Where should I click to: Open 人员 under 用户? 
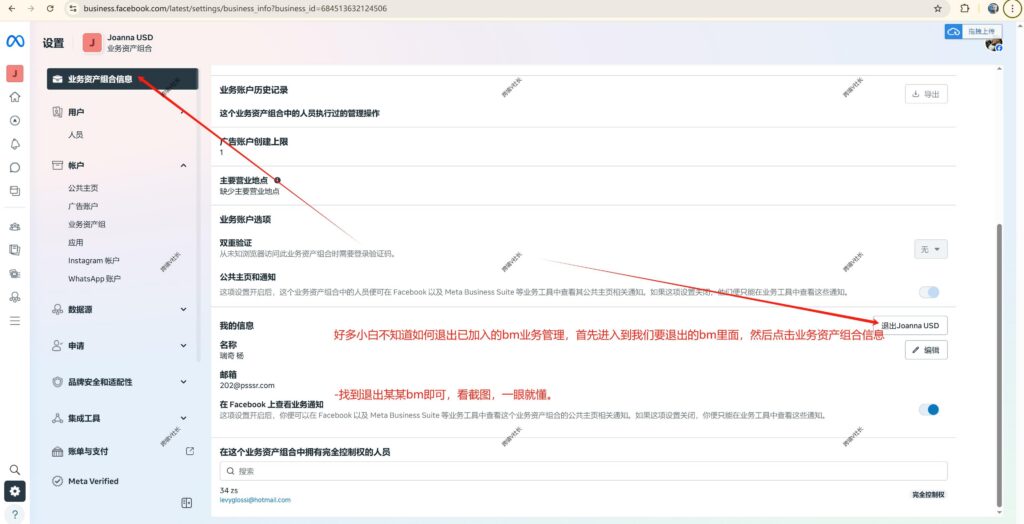[76, 135]
